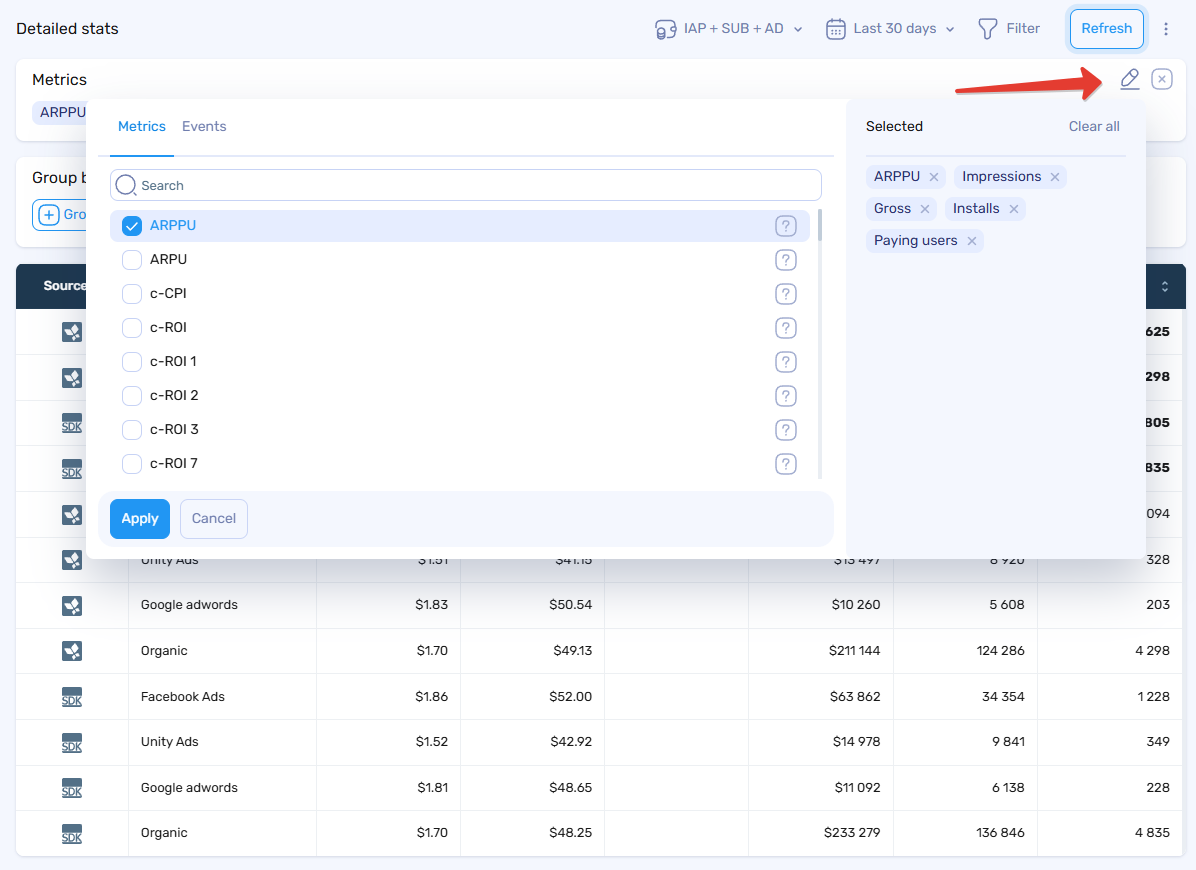1196x870 pixels.
Task: Click the Filter funnel icon
Action: coord(987,29)
